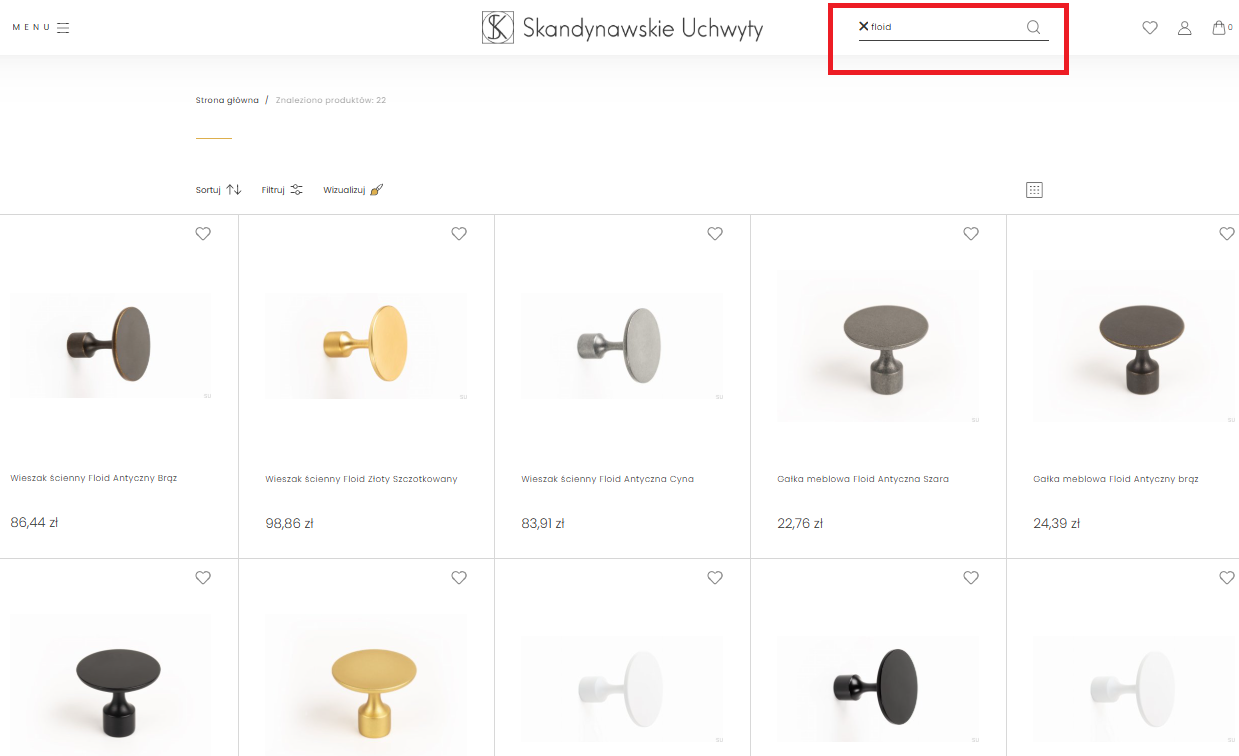
Task: Expand the Filtruj filter panel
Action: [x=282, y=190]
